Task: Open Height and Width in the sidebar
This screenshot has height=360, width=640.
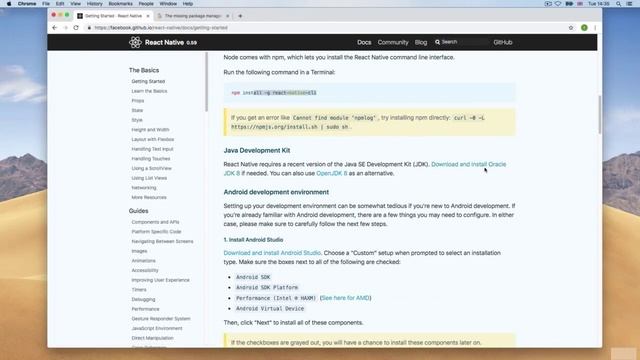Action: [150, 129]
